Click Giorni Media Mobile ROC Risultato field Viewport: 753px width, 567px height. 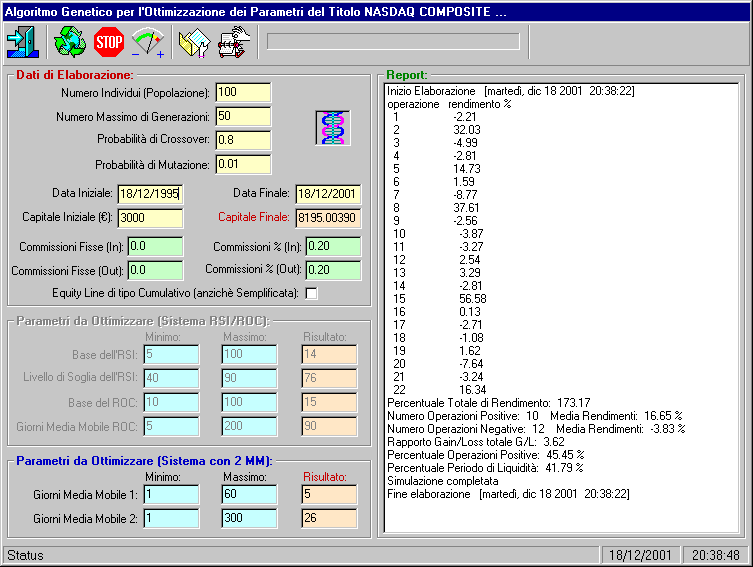coord(329,426)
